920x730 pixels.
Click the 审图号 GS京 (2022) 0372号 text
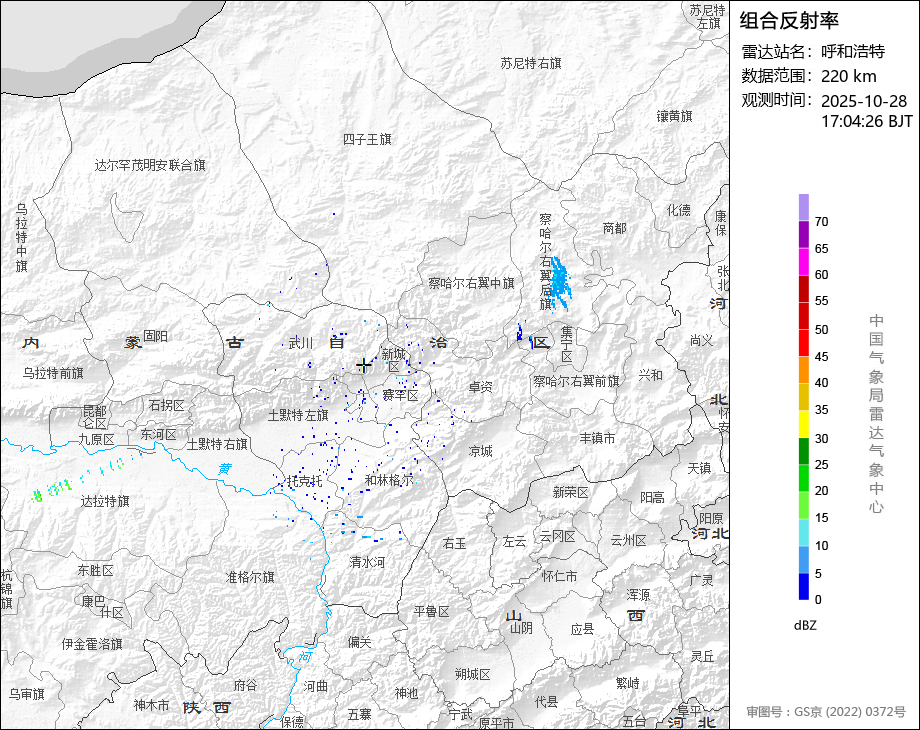(x=826, y=712)
